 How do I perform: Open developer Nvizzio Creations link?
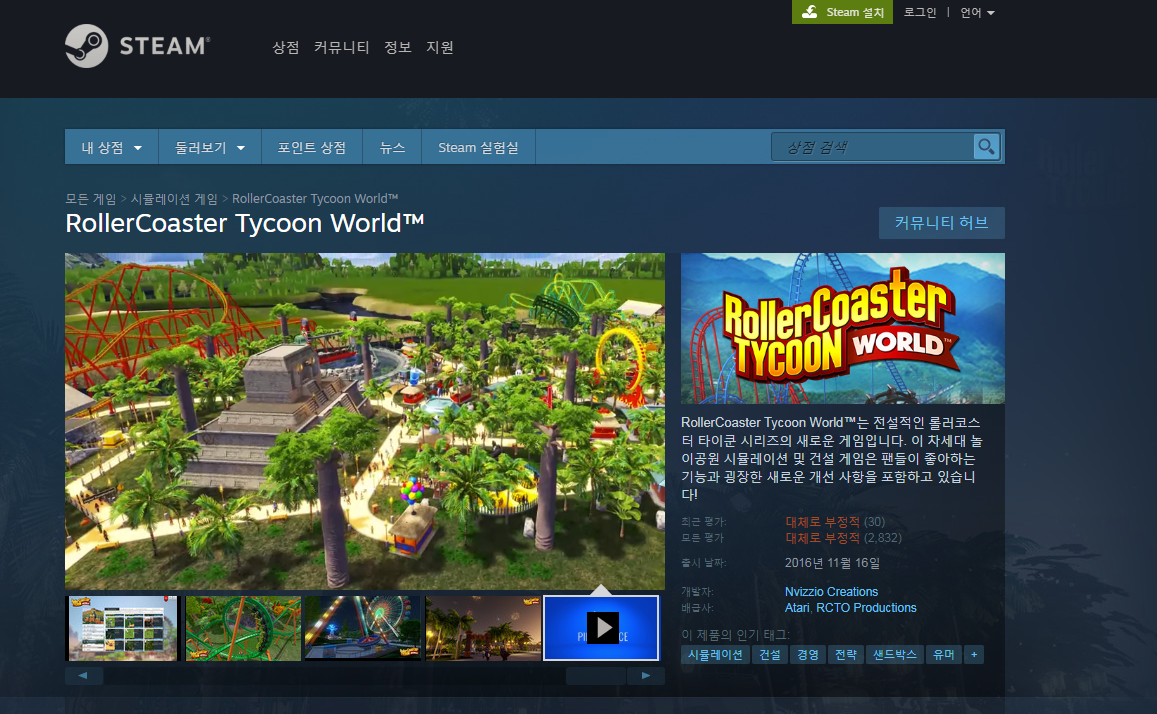[831, 592]
